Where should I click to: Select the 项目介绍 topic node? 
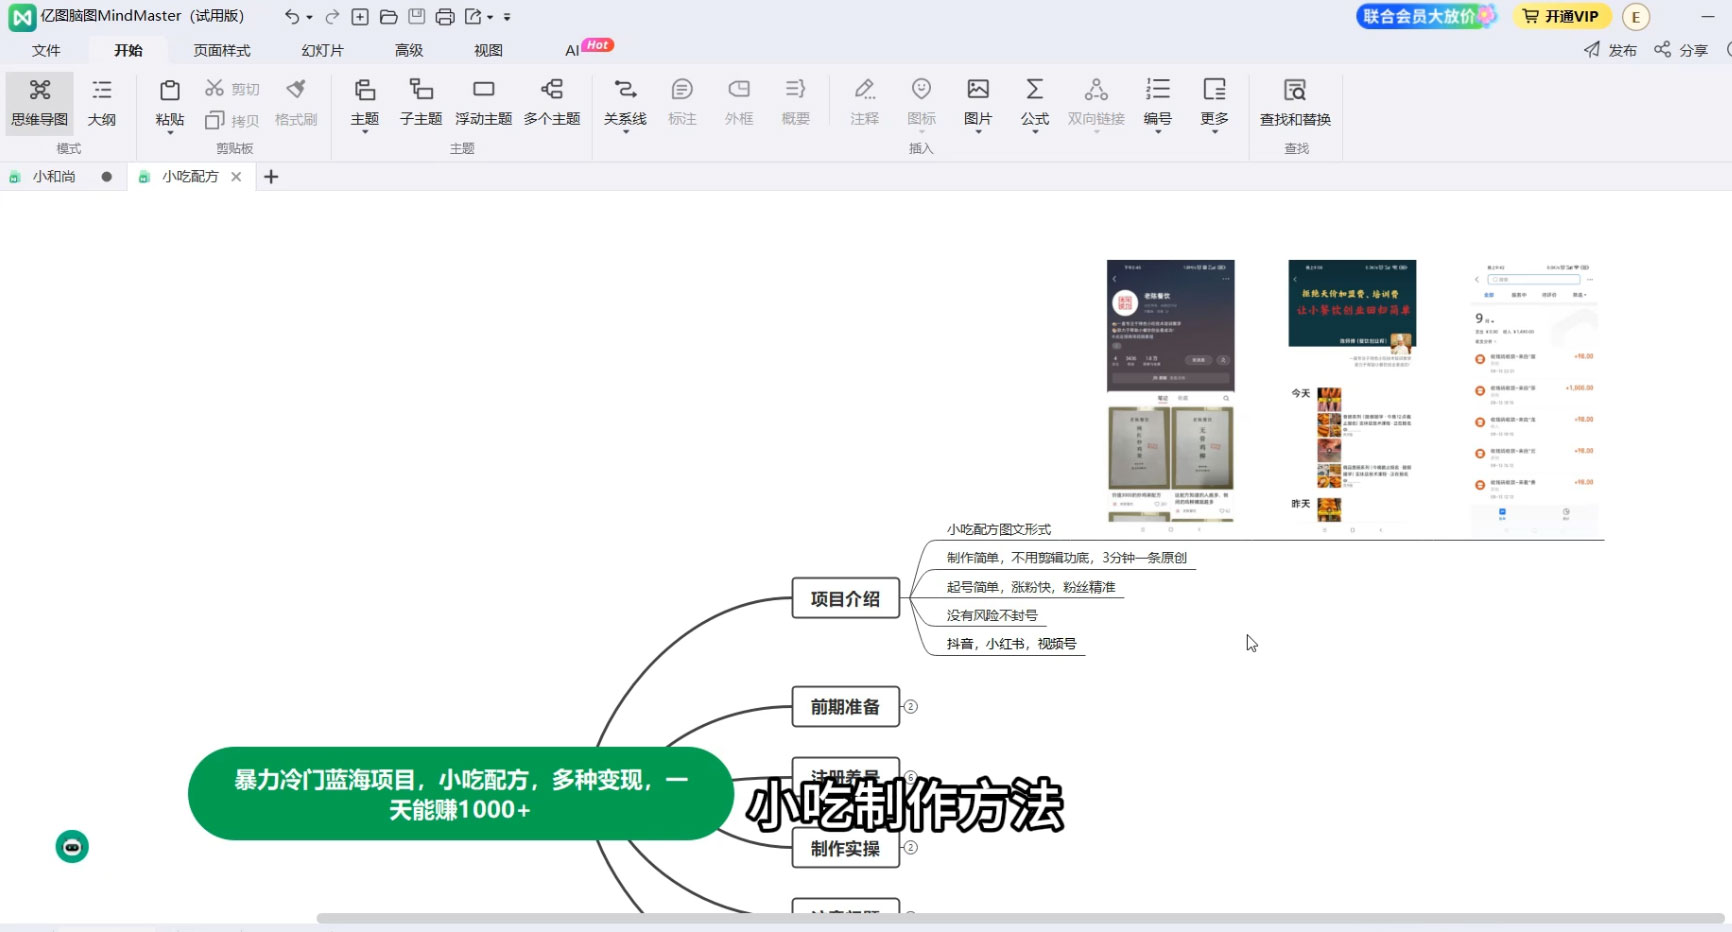pyautogui.click(x=845, y=599)
